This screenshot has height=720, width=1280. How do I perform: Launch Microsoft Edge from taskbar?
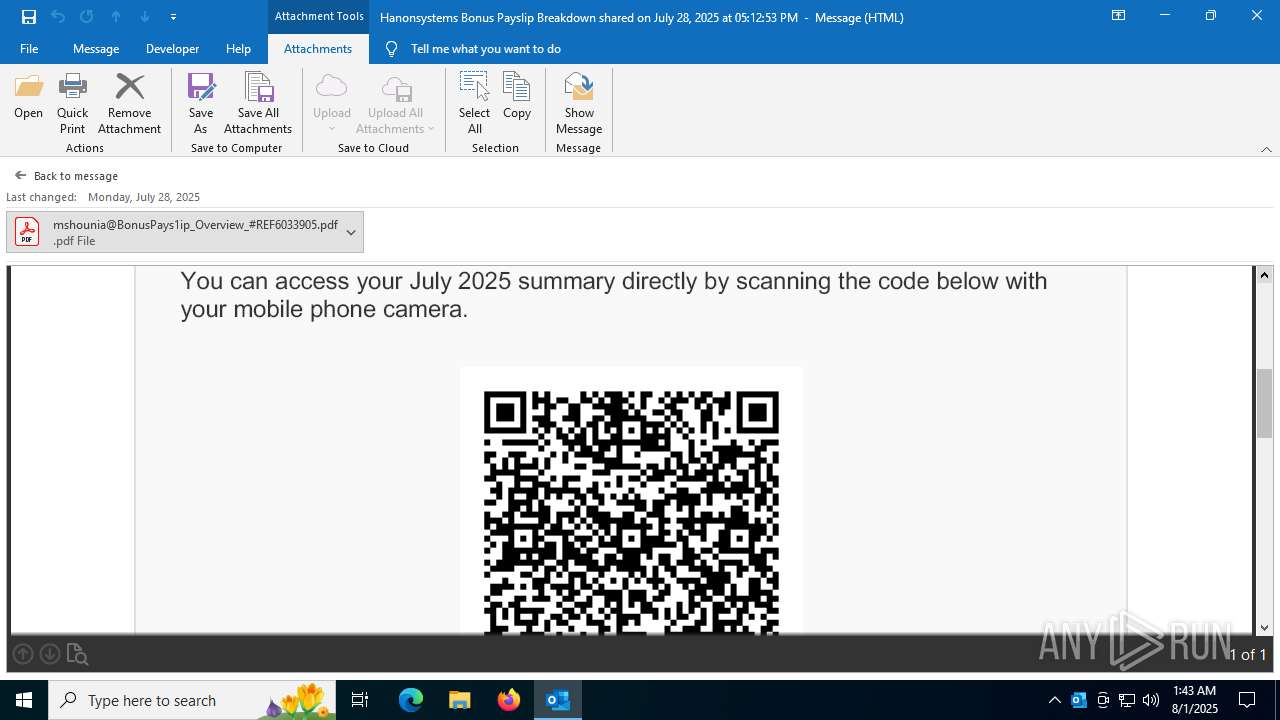(x=411, y=700)
